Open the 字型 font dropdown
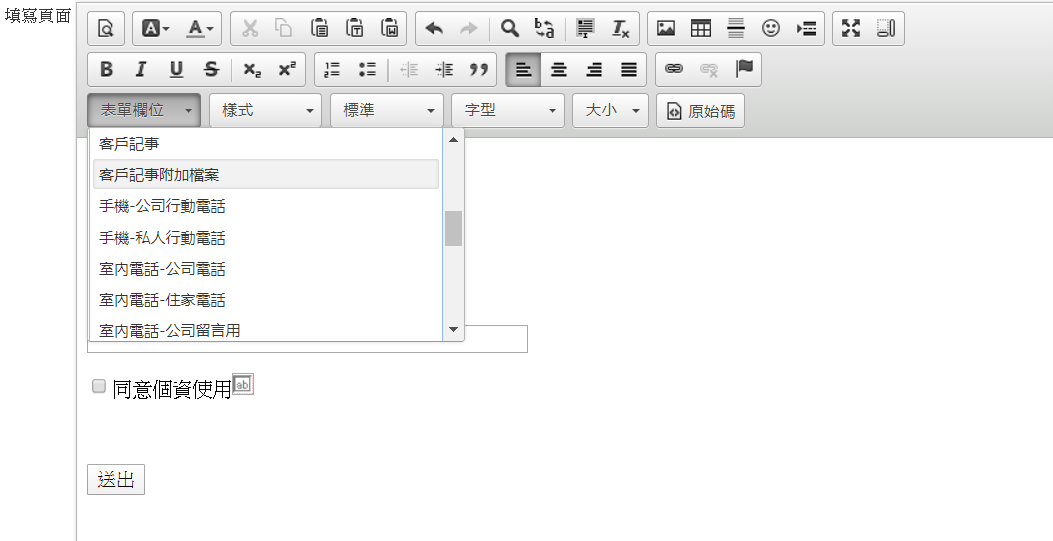Image resolution: width=1053 pixels, height=541 pixels. (x=508, y=110)
